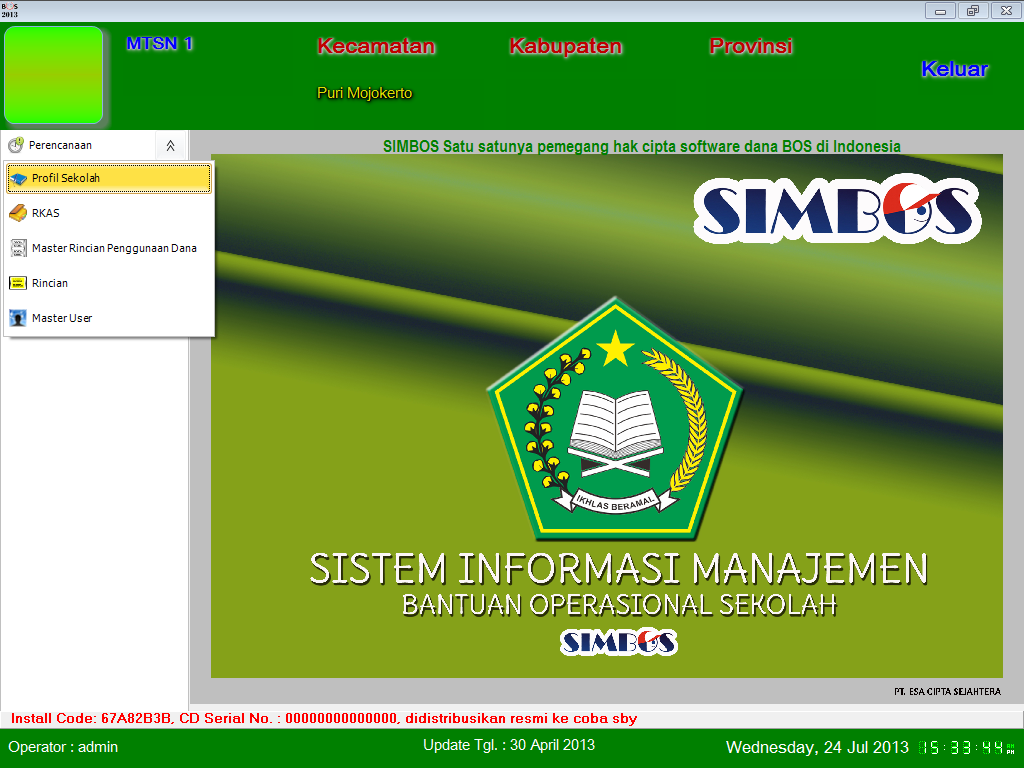The width and height of the screenshot is (1024, 768).
Task: Click Keluar to exit the application
Action: click(x=954, y=69)
